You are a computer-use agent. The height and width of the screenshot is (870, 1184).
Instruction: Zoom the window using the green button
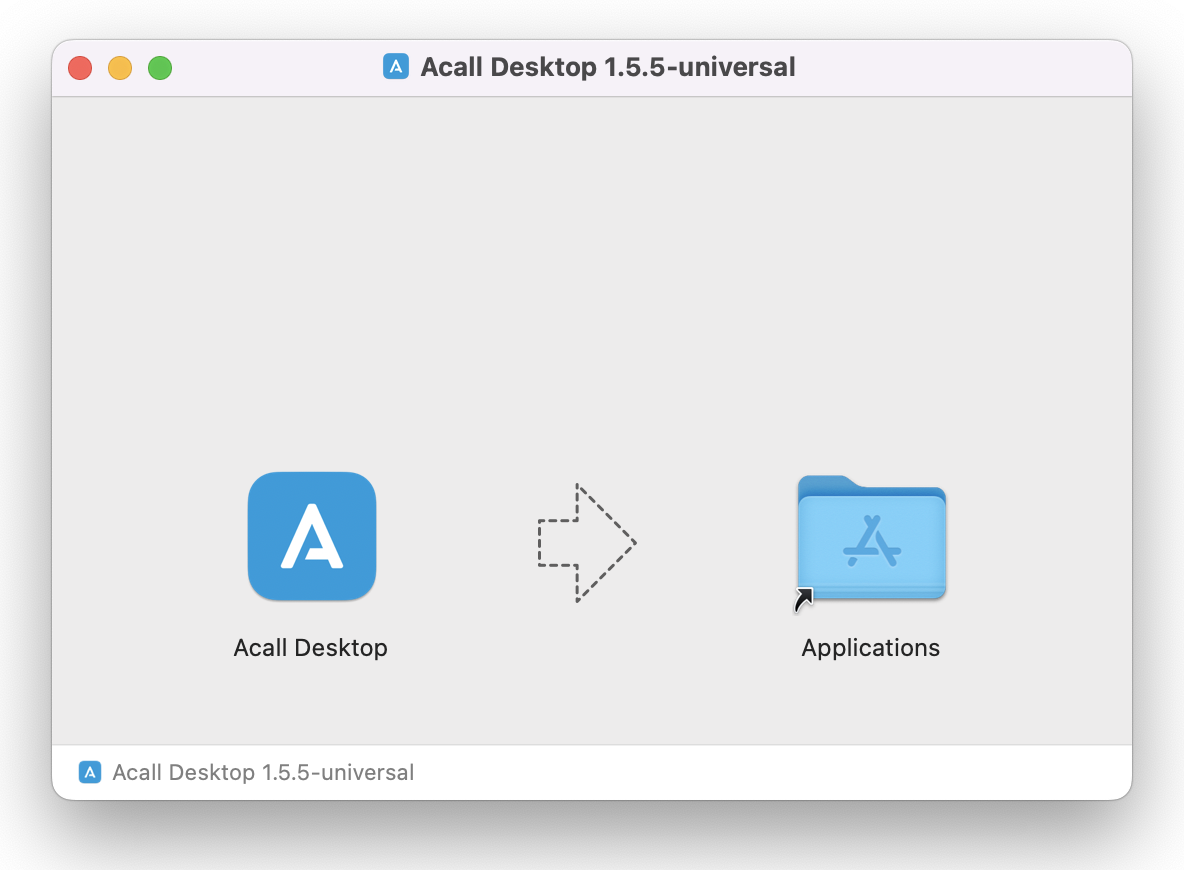tap(160, 68)
